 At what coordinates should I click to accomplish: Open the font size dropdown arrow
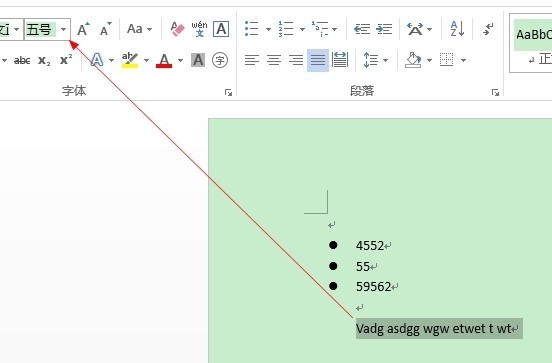click(x=63, y=29)
